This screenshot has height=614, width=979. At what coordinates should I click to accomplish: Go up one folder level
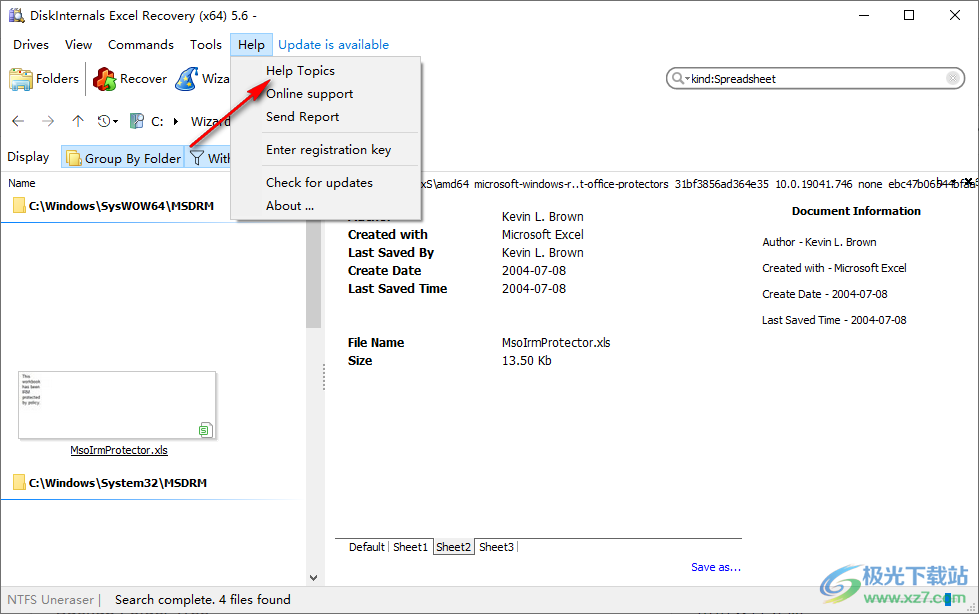tap(77, 121)
